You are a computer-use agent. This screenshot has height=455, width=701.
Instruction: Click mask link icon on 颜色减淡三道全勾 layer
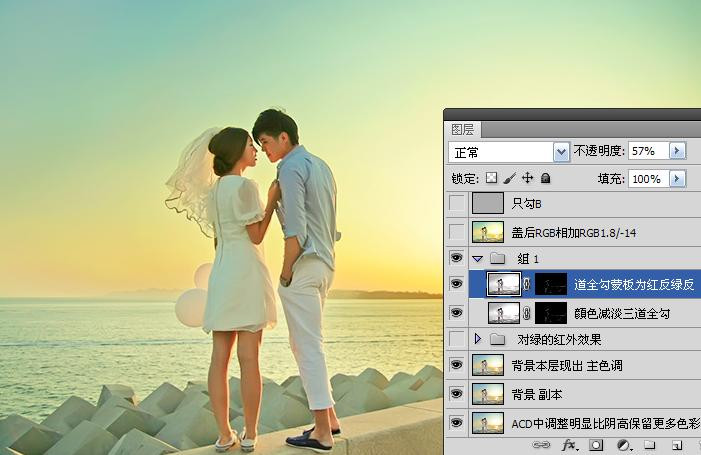click(527, 313)
